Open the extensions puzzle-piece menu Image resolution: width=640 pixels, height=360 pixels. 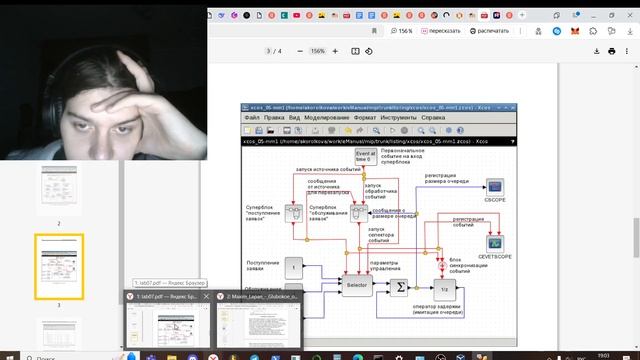pos(593,31)
